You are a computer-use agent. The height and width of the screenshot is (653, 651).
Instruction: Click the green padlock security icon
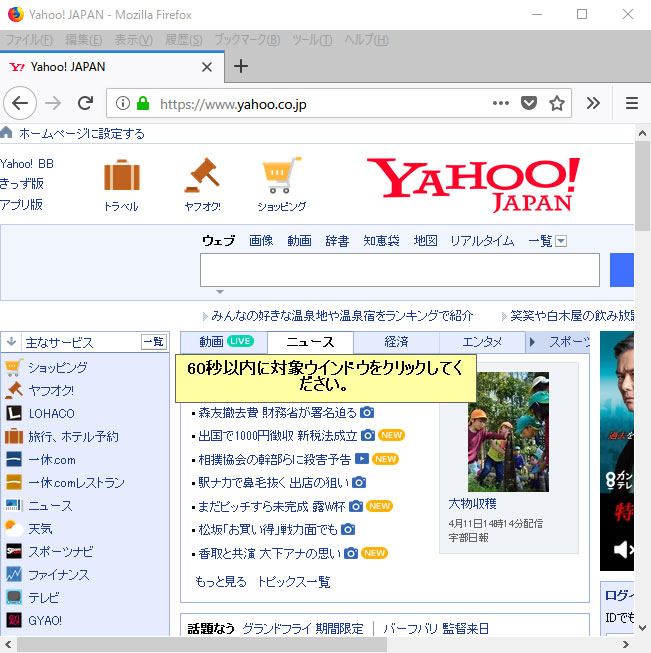click(x=143, y=103)
